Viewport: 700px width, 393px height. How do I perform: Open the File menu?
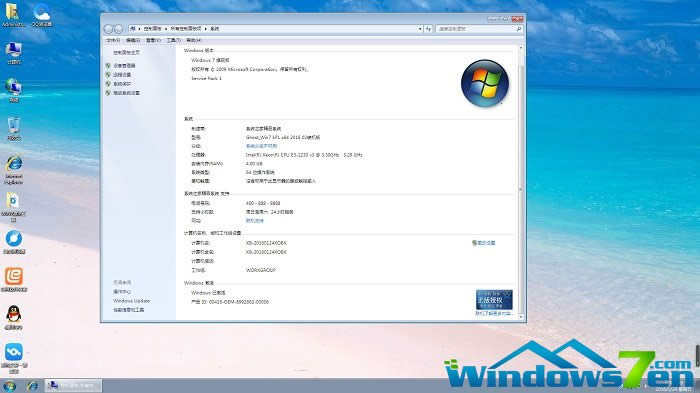click(x=113, y=40)
